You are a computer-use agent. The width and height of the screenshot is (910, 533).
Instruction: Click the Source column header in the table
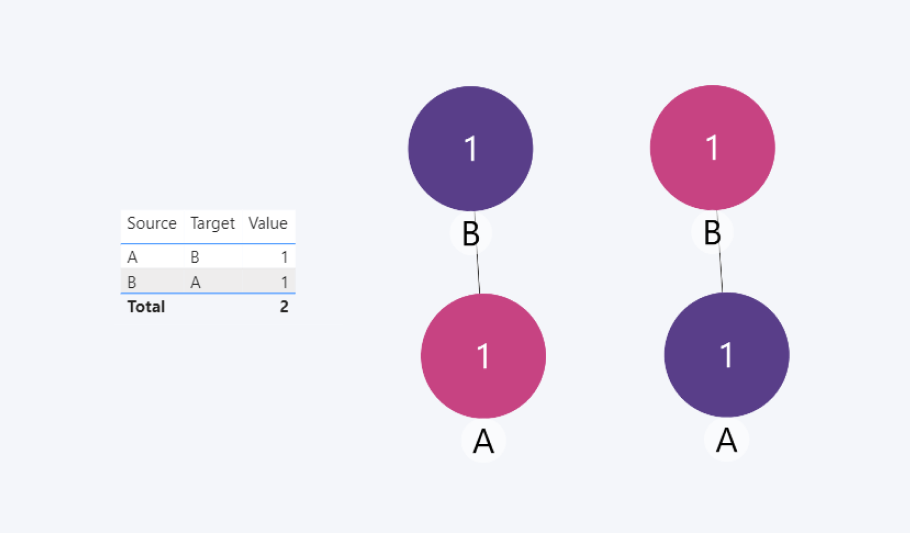tap(152, 224)
